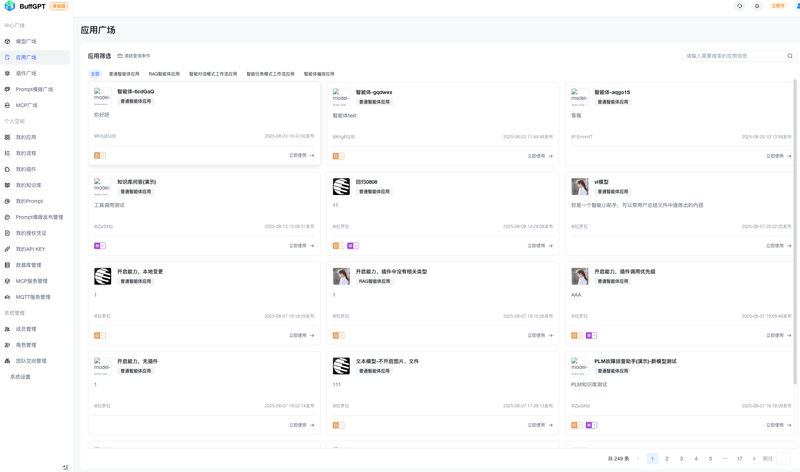
Task: Open the 开启能力、插件调用优先级 card title
Action: [x=624, y=272]
